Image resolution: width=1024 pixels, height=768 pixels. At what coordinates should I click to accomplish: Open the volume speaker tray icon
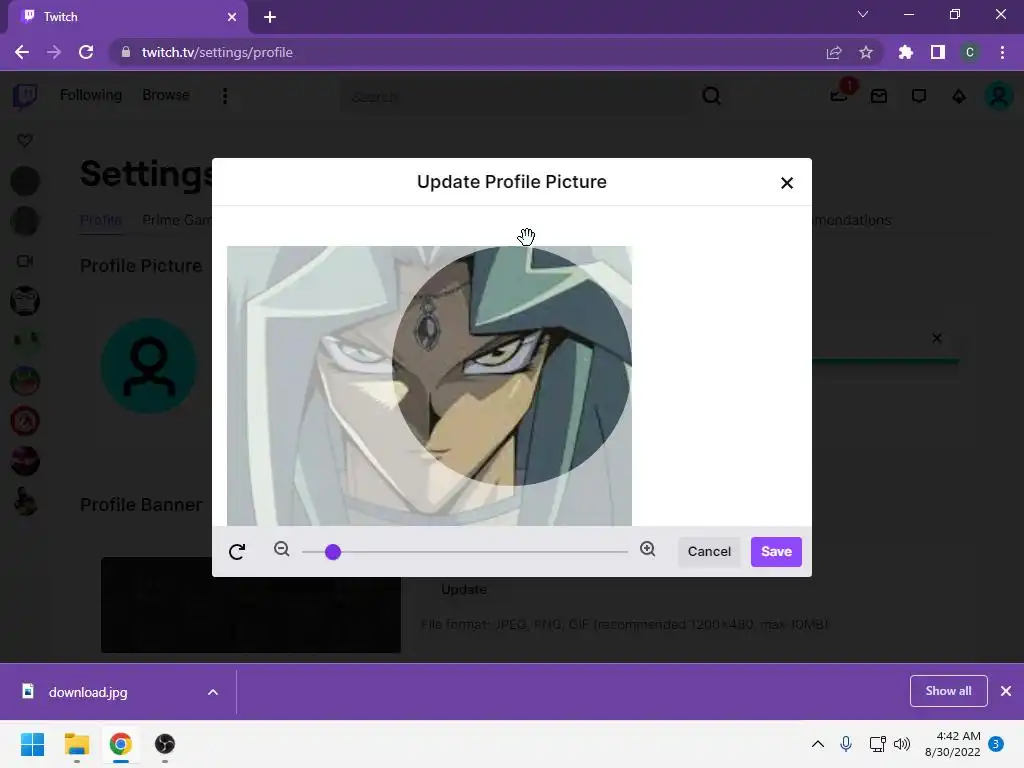coord(902,744)
